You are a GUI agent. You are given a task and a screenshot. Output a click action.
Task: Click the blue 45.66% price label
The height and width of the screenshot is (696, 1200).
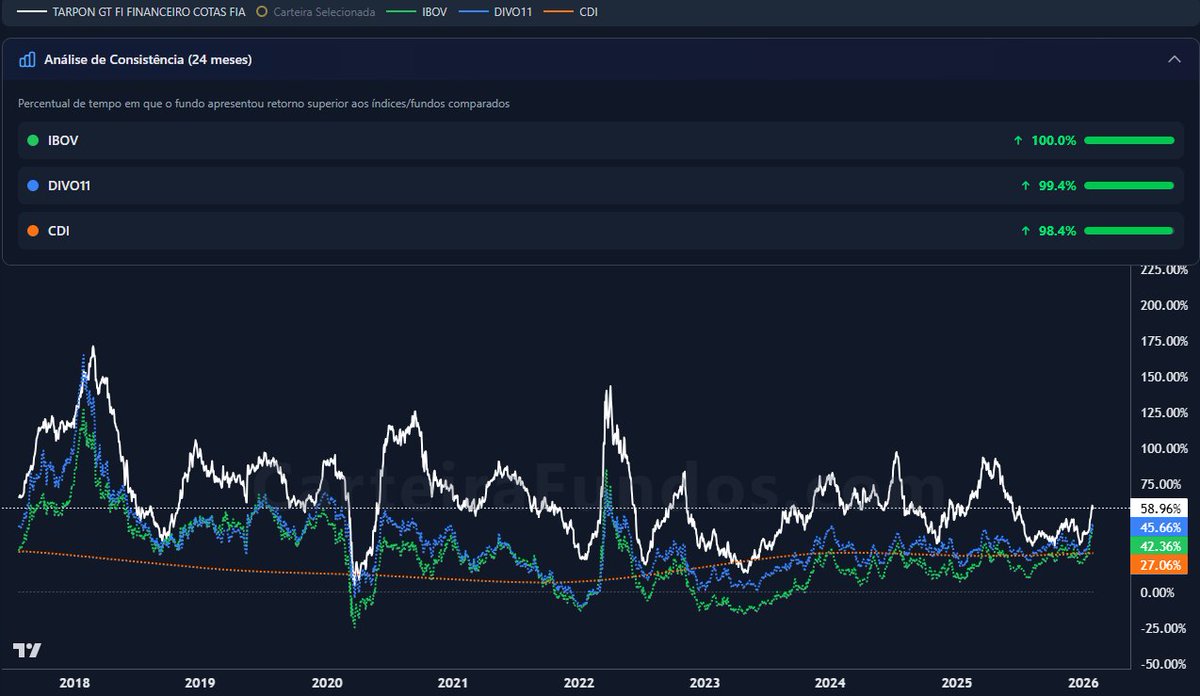coord(1157,527)
